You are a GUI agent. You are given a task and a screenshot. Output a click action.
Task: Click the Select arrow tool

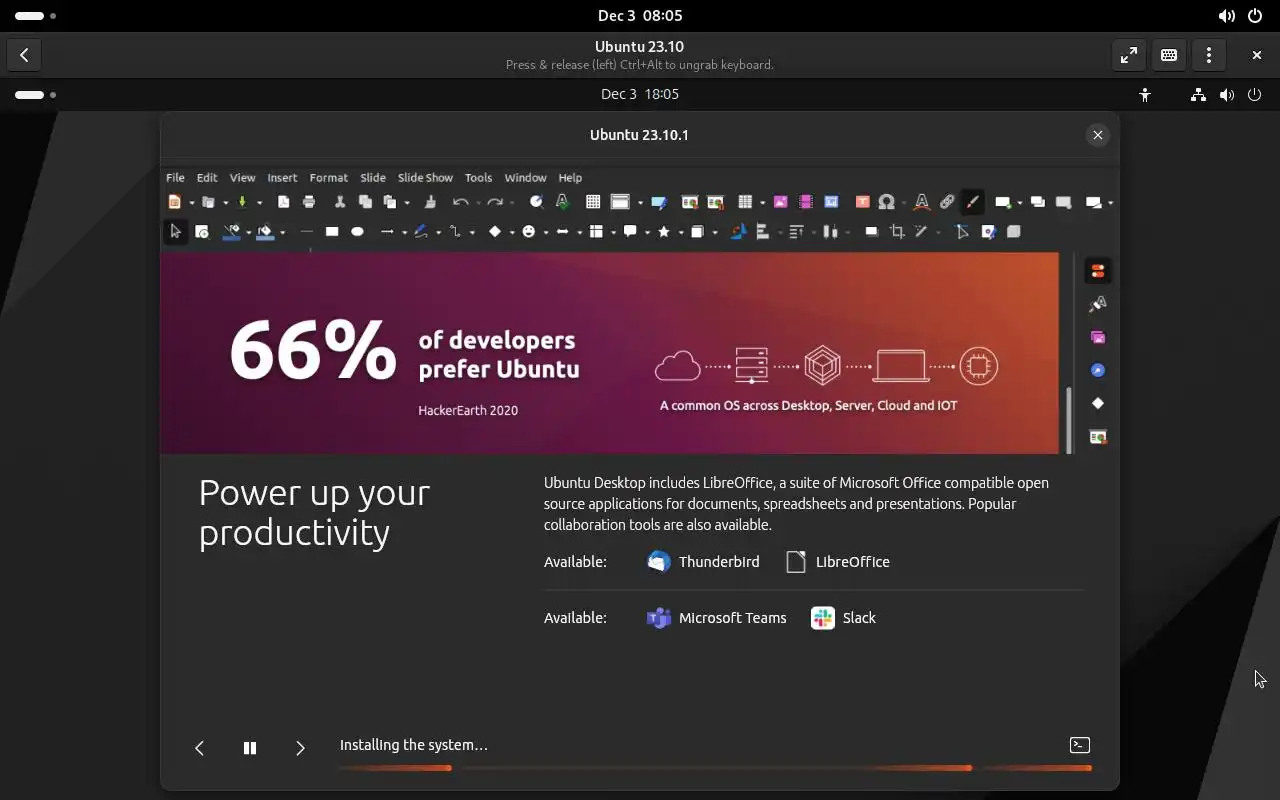point(175,232)
